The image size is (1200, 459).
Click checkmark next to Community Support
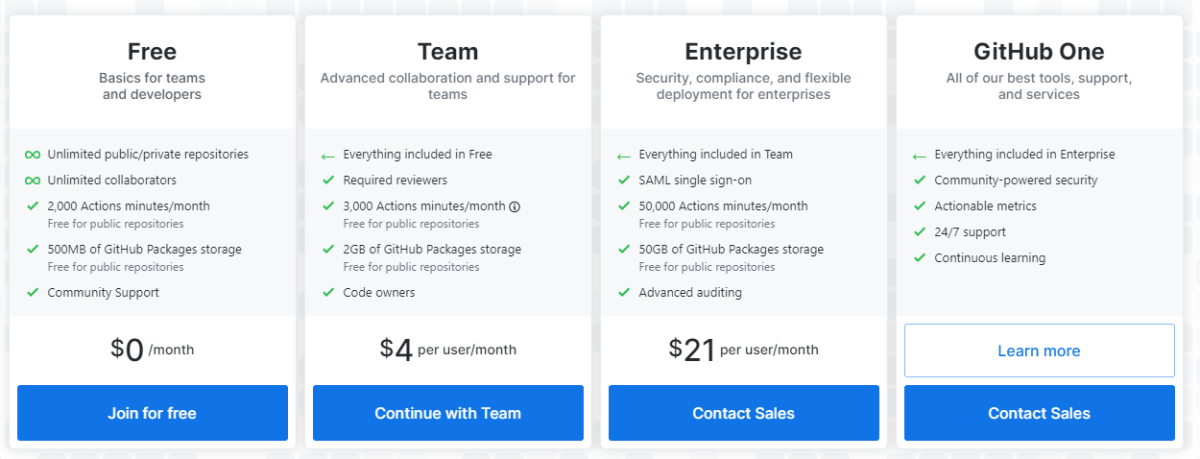click(33, 293)
